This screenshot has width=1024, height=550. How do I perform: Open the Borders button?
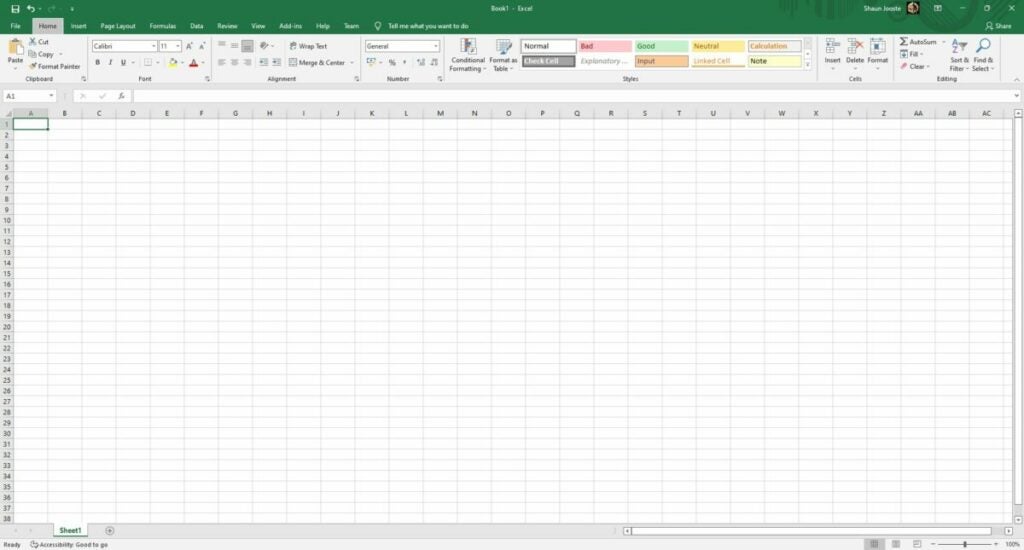click(148, 63)
